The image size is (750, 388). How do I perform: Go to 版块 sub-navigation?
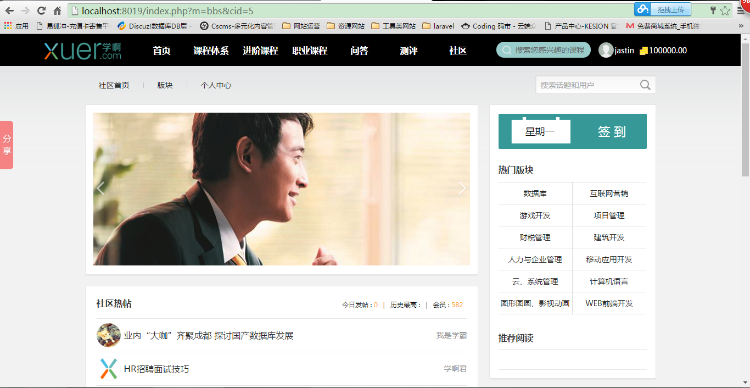[165, 85]
